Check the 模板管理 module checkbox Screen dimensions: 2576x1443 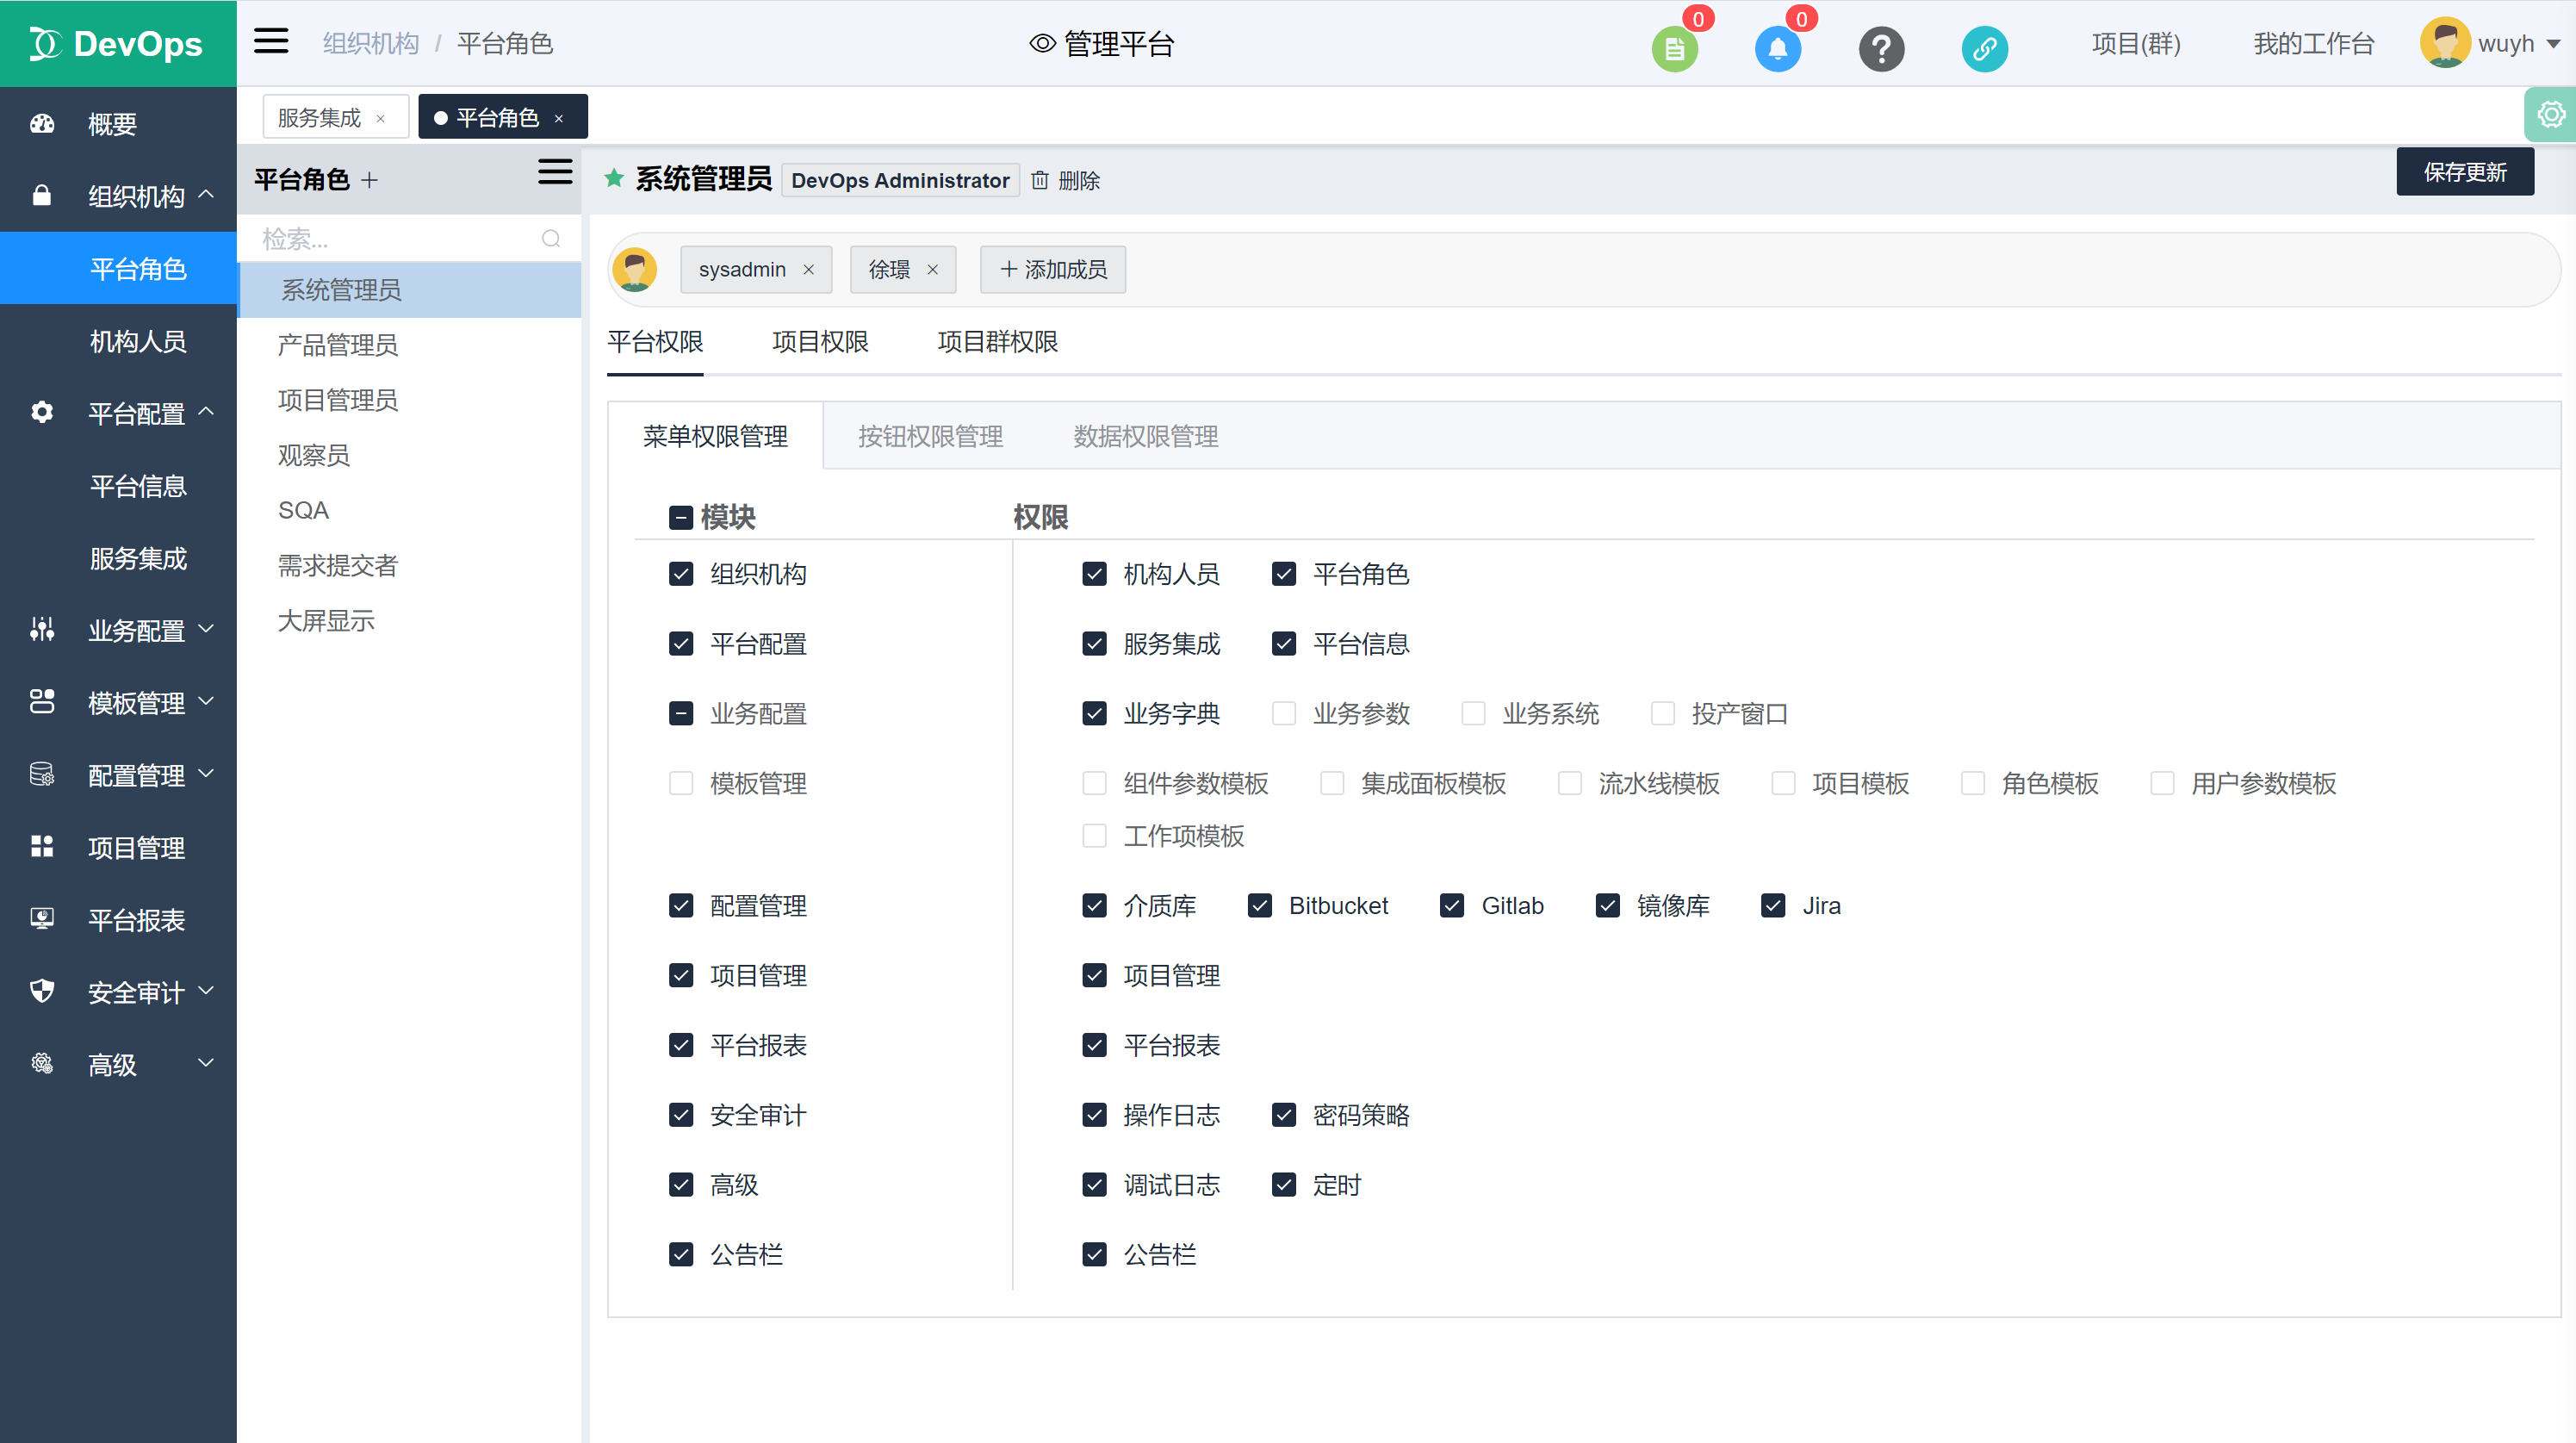coord(680,783)
